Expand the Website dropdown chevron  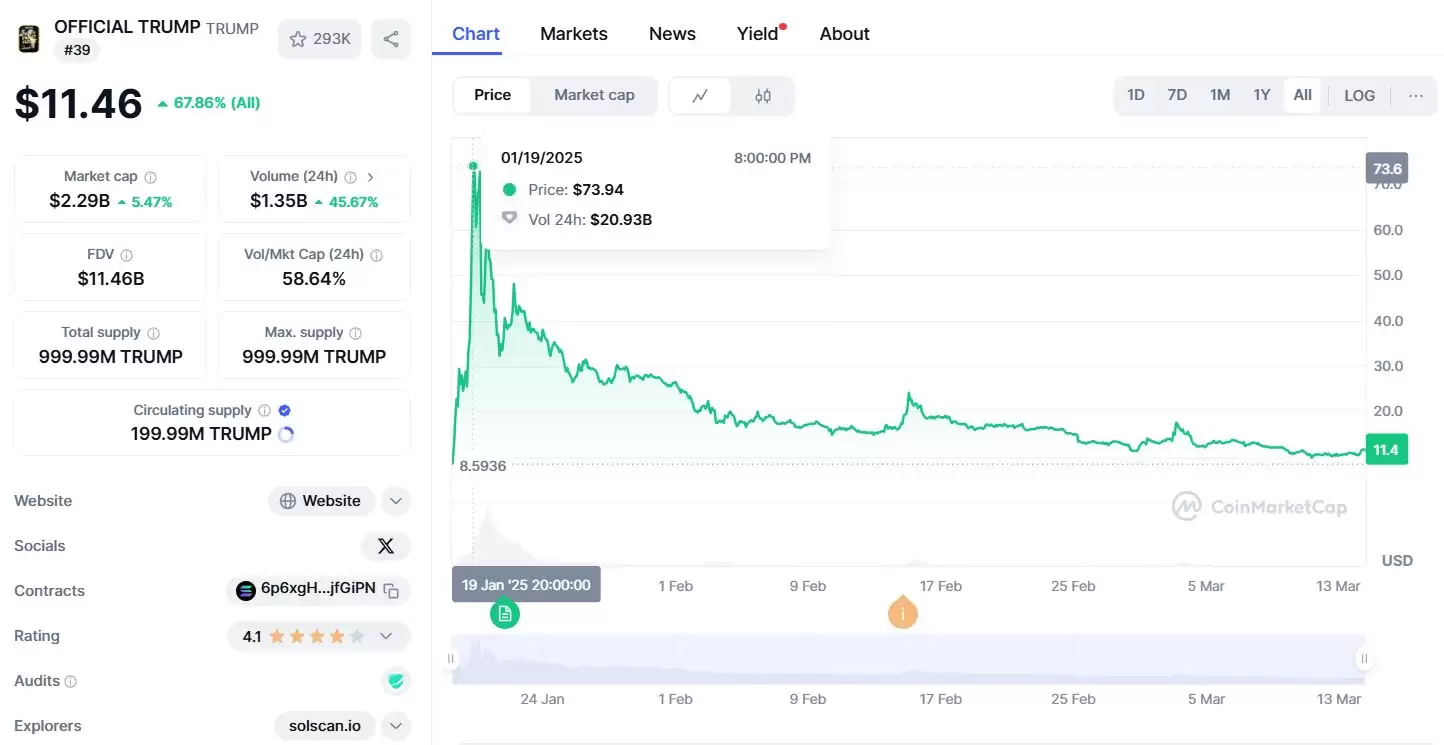click(x=396, y=501)
